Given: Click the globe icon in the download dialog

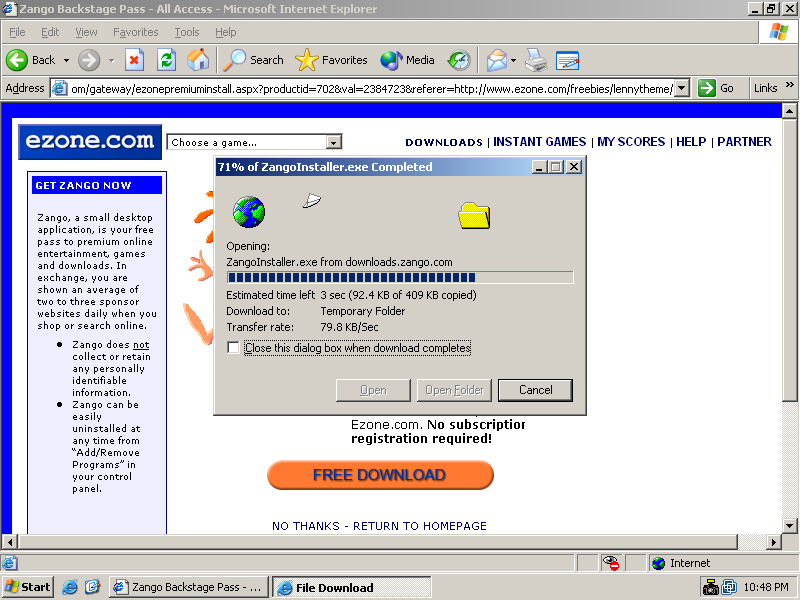Looking at the screenshot, I should point(249,212).
